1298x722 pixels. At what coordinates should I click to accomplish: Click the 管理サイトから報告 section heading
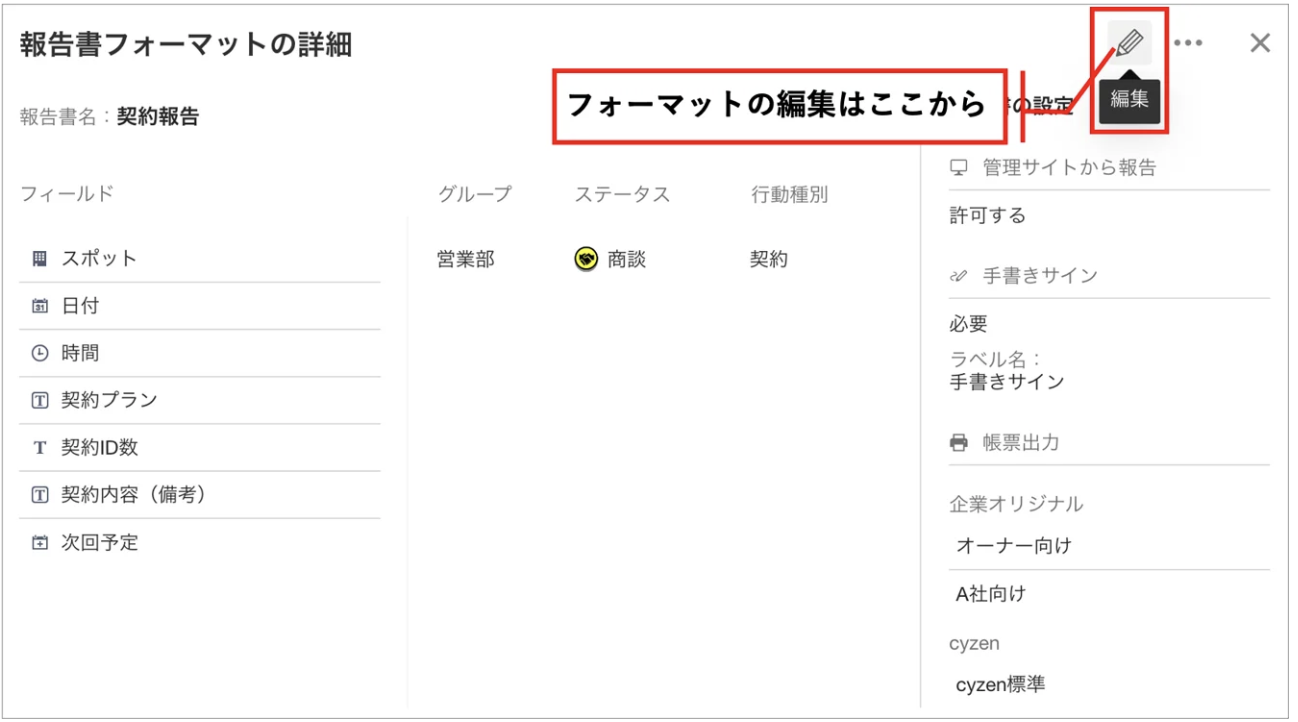(x=1069, y=167)
